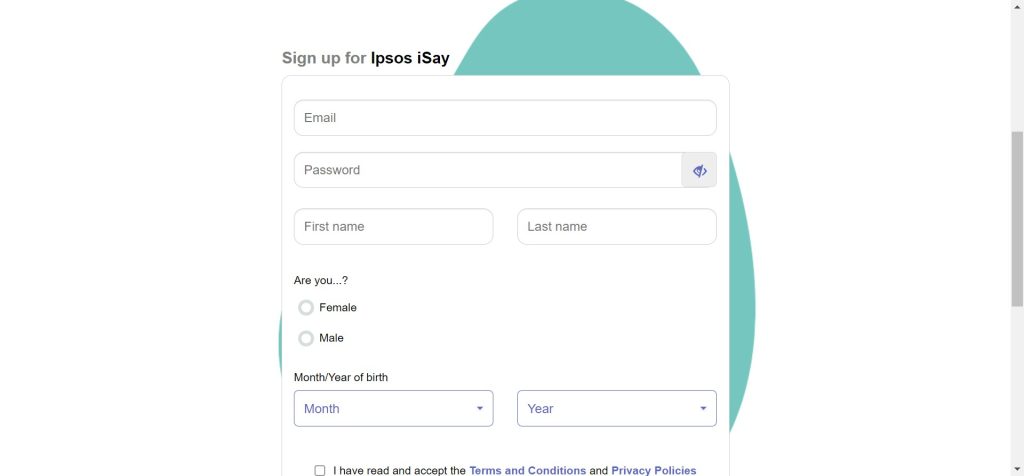
Task: Open the Year of birth dropdown
Action: (616, 408)
